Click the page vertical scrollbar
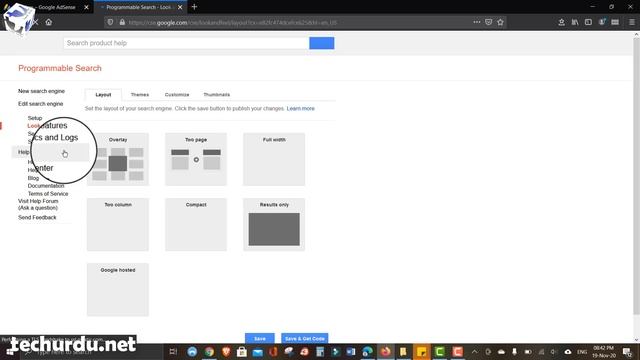This screenshot has height=360, width=640. (636, 176)
